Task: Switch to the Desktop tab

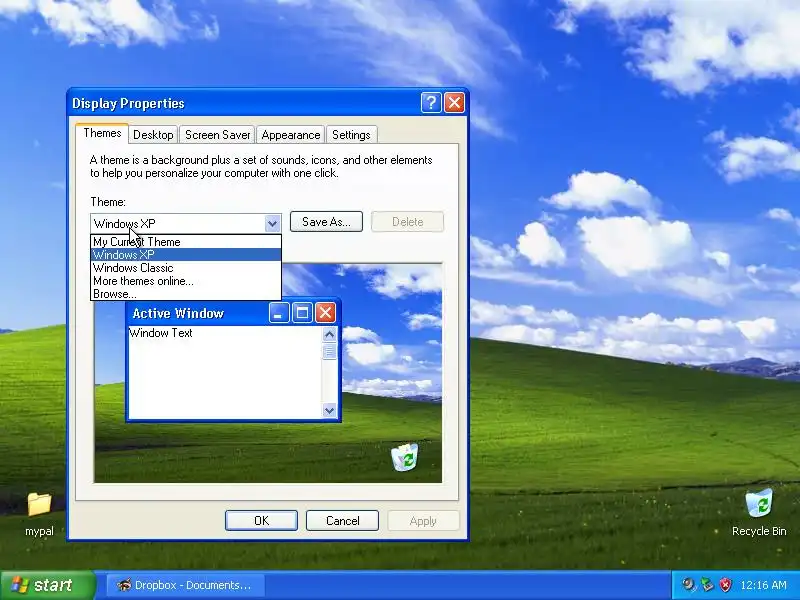Action: coord(153,135)
